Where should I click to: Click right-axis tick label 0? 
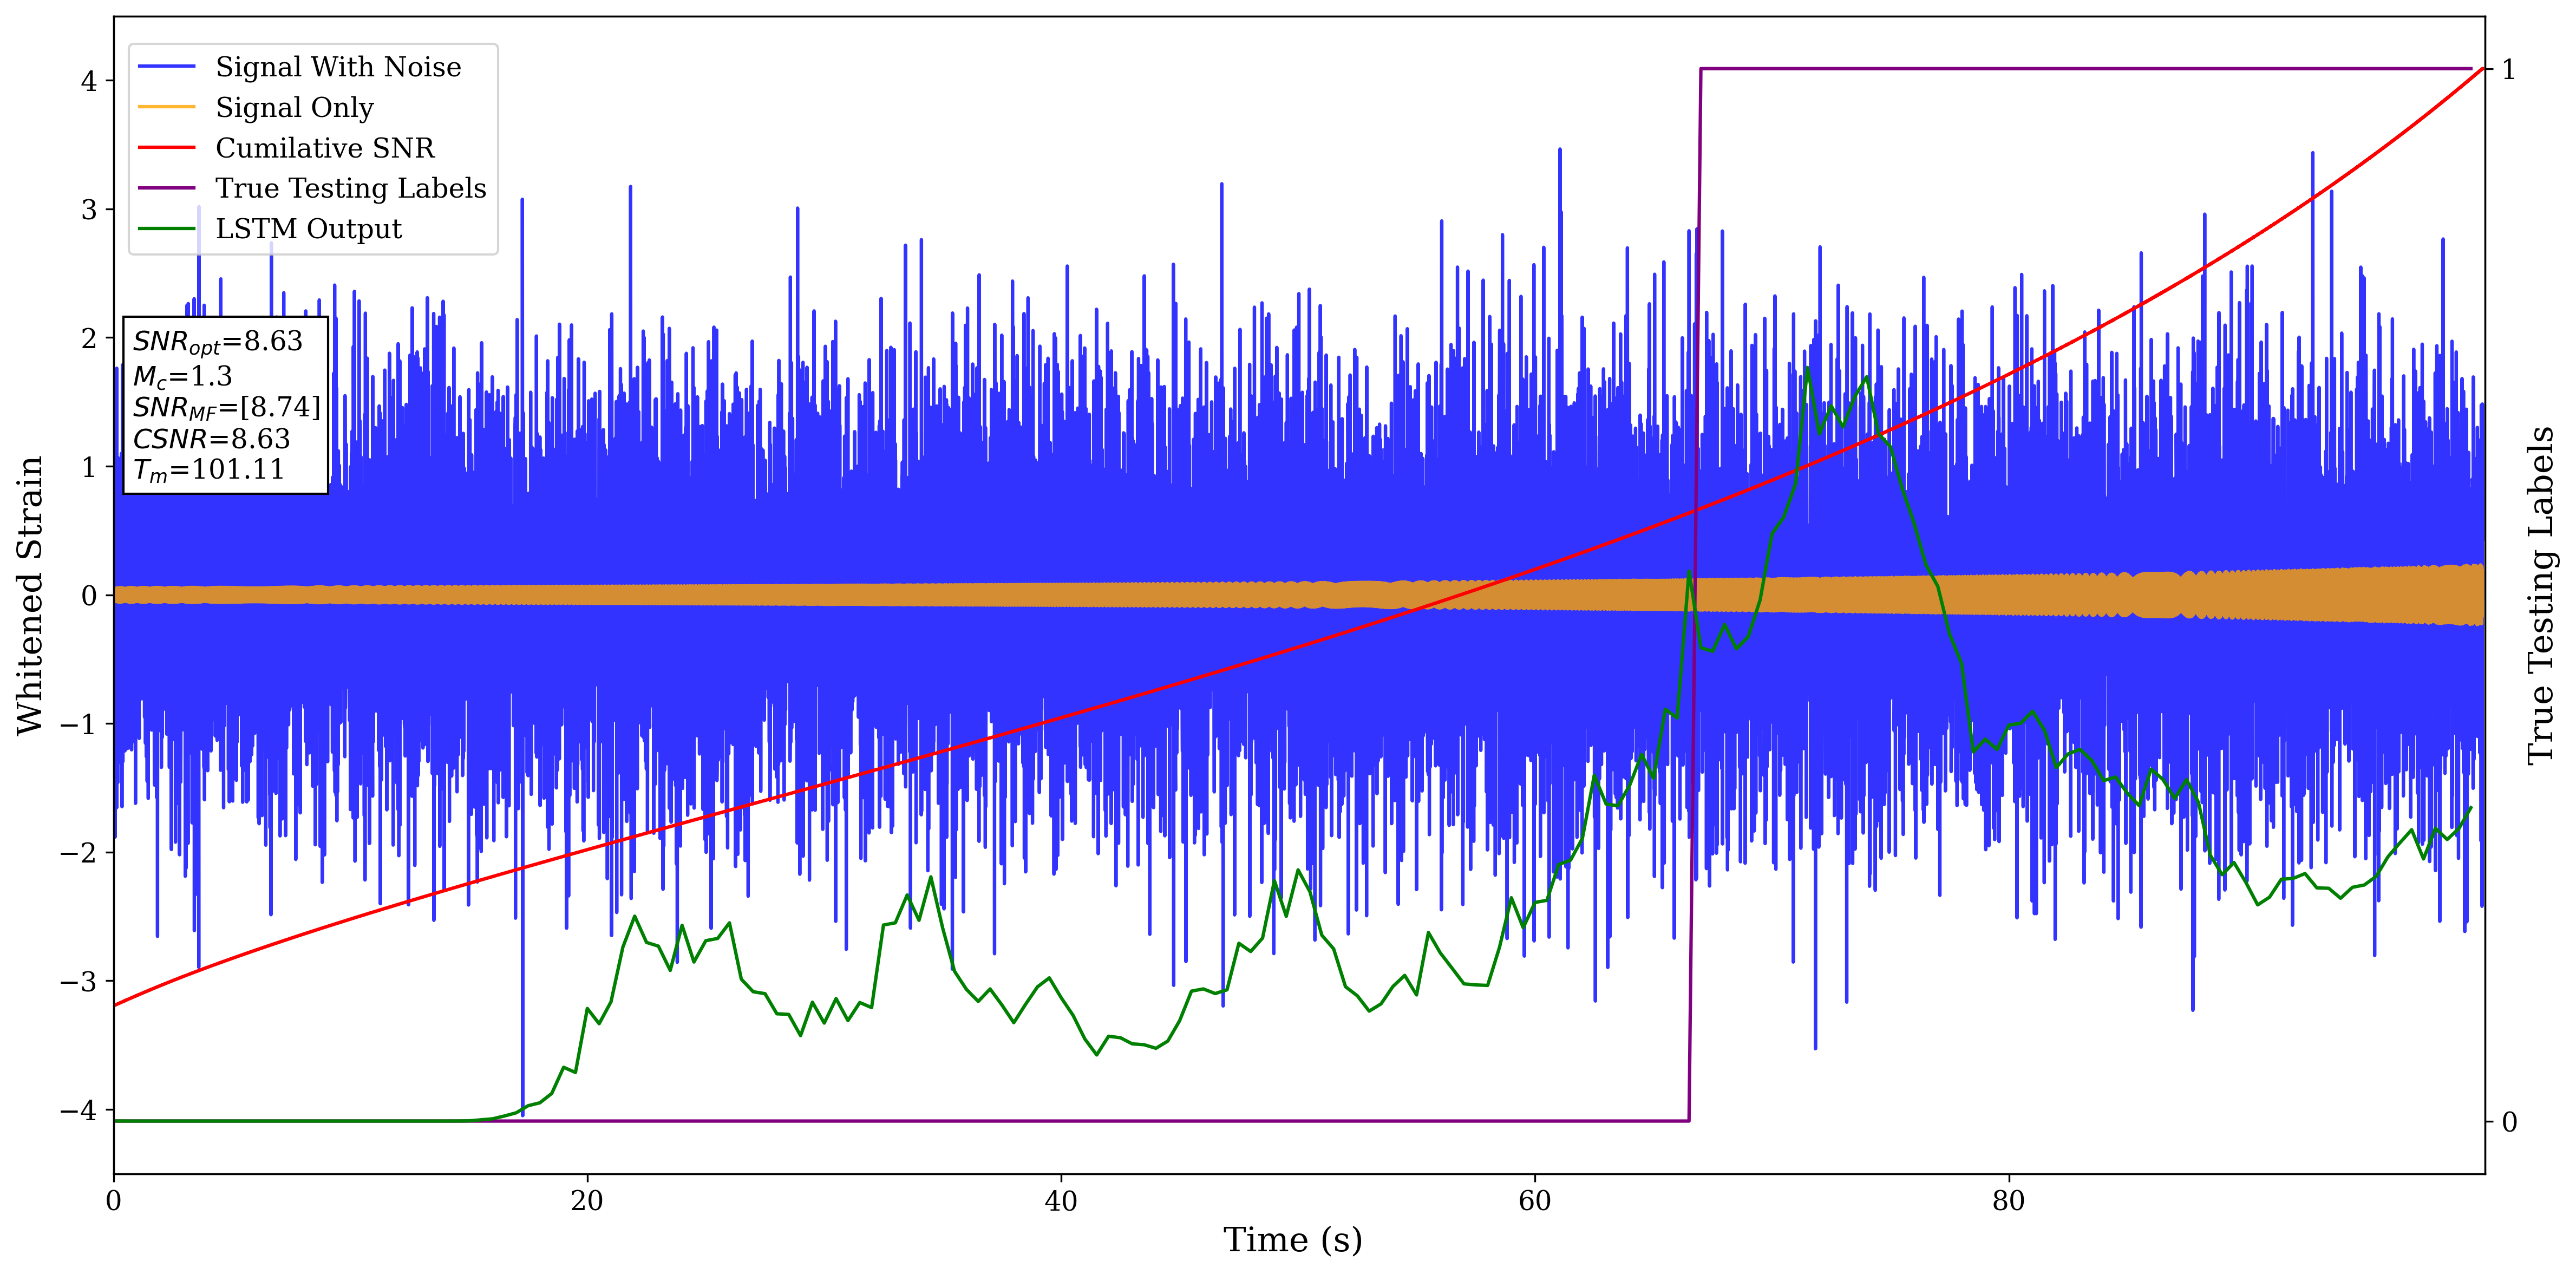[2509, 1122]
